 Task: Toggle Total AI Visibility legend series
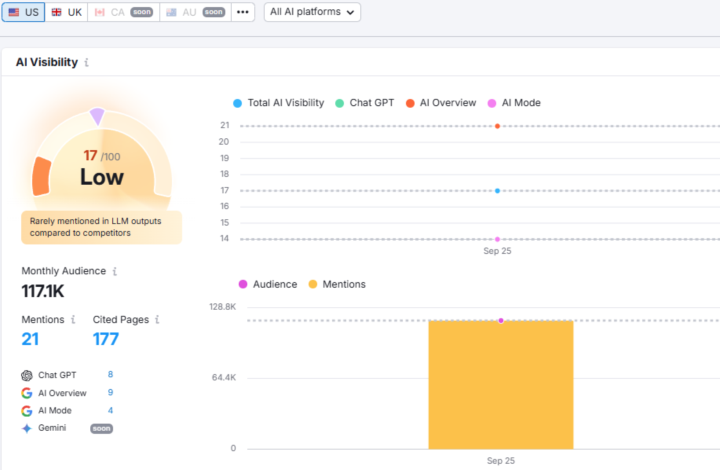tap(278, 102)
